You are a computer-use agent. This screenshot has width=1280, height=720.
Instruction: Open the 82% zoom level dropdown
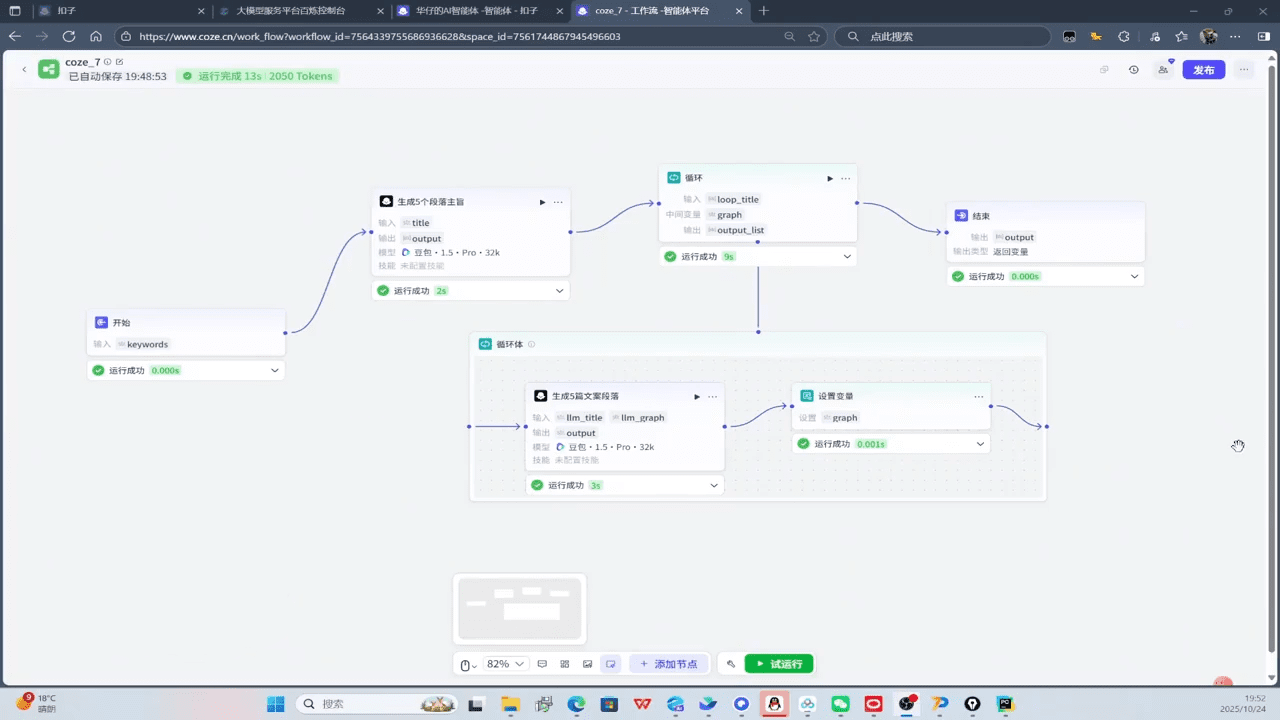(506, 664)
